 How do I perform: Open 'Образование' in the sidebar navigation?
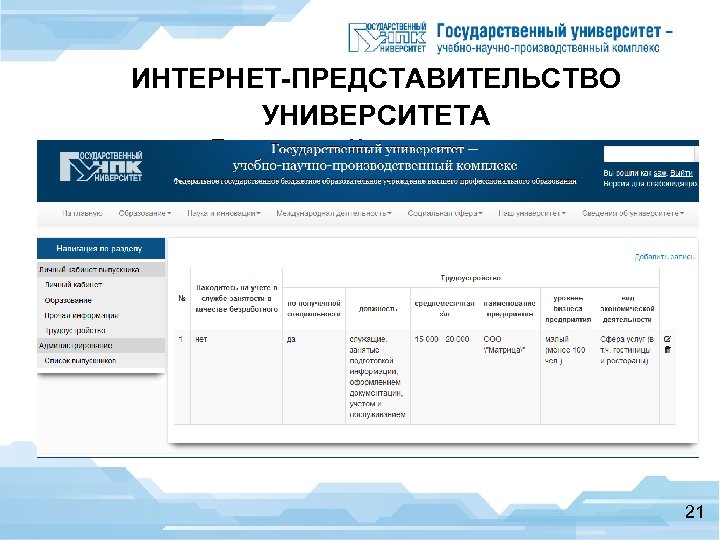pyautogui.click(x=68, y=300)
